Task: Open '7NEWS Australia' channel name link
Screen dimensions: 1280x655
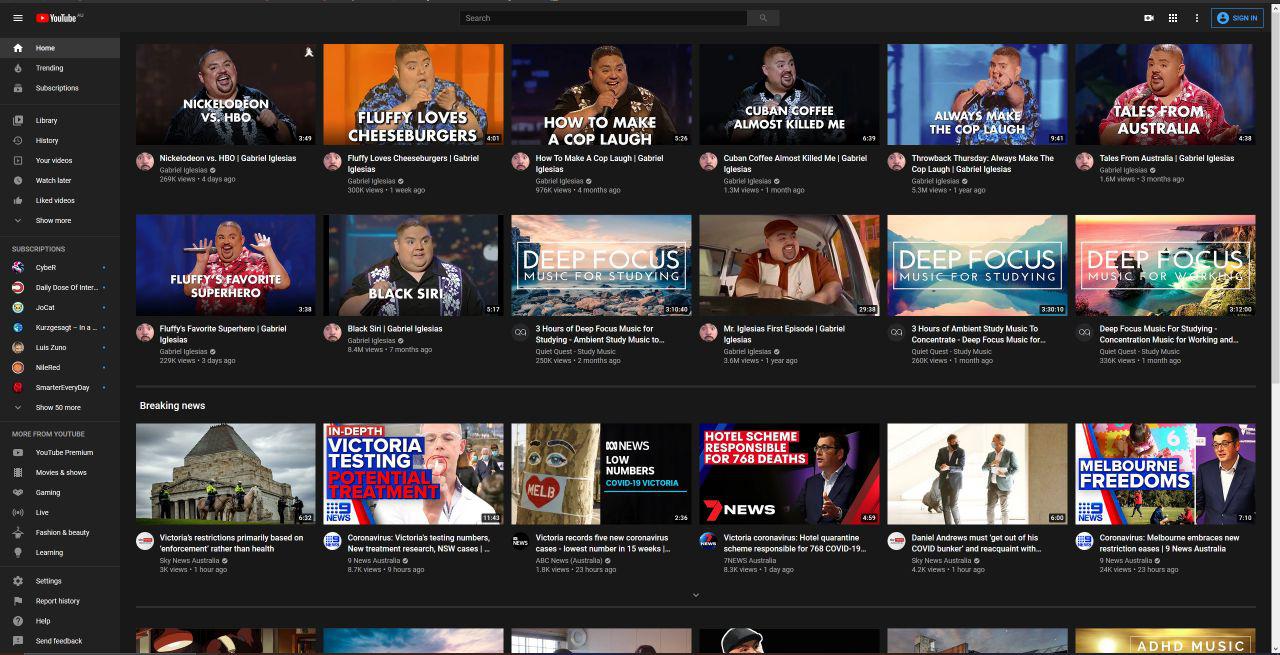Action: [749, 560]
